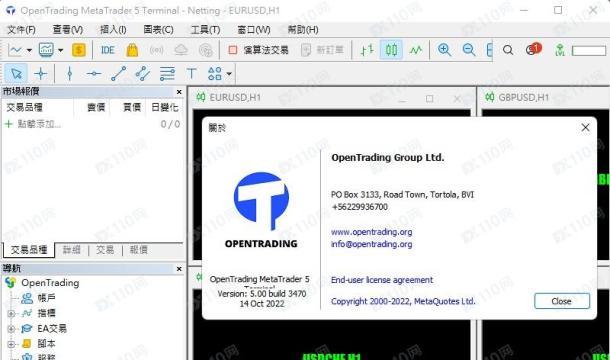Screen dimensions: 610x360
Task: Open the 插入(I) Insert menu
Action: tap(113, 30)
